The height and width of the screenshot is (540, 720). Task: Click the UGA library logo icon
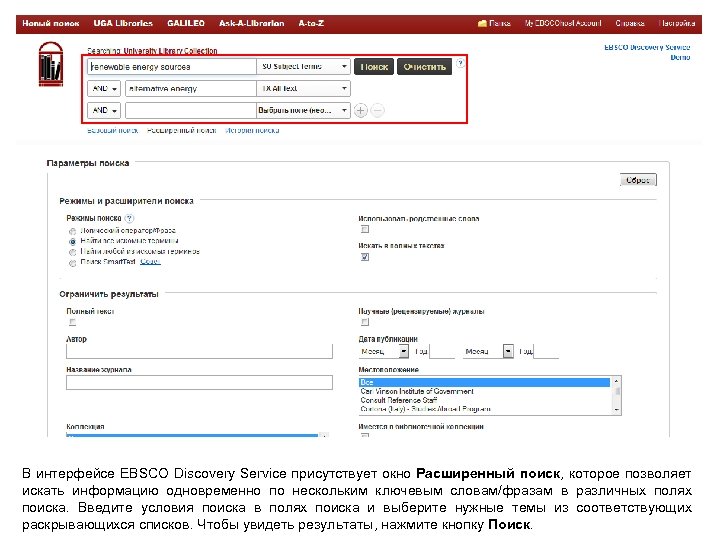click(x=51, y=64)
